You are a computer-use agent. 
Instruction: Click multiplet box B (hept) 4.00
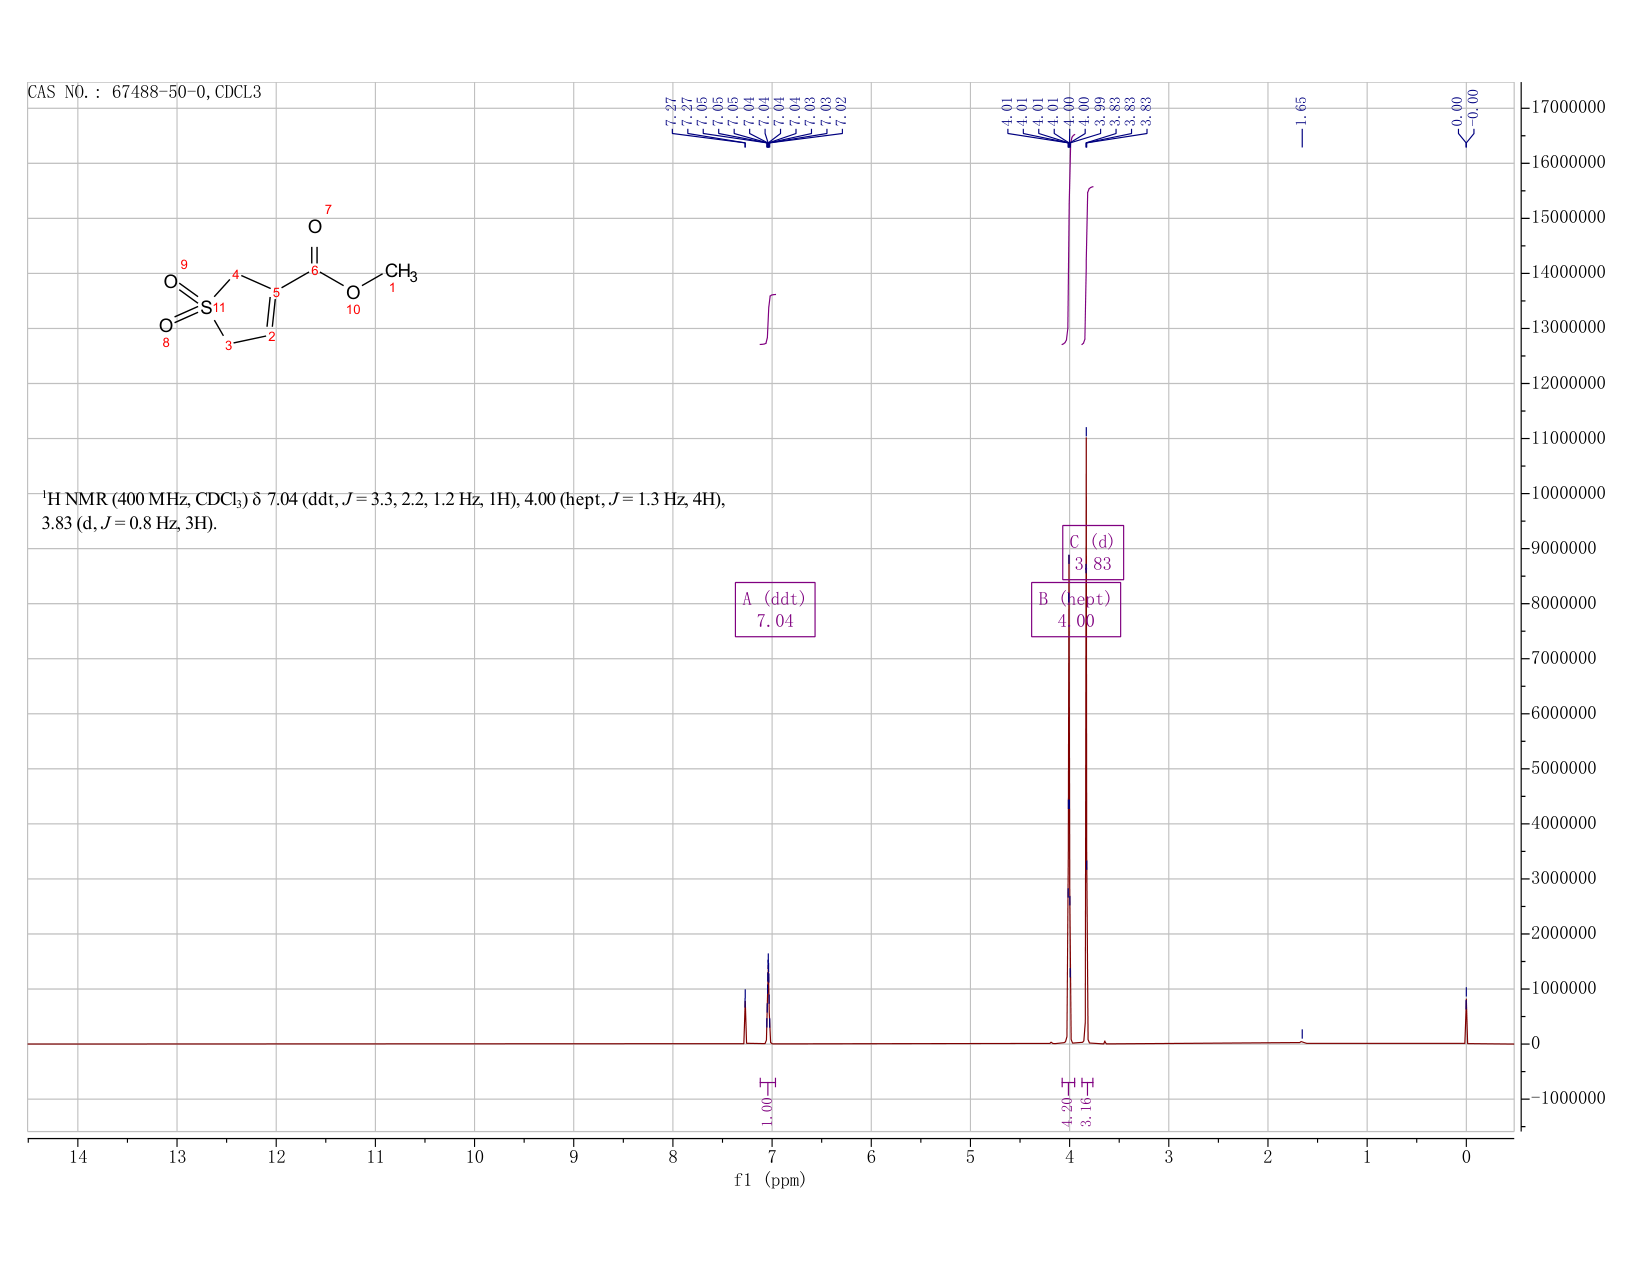point(1076,609)
